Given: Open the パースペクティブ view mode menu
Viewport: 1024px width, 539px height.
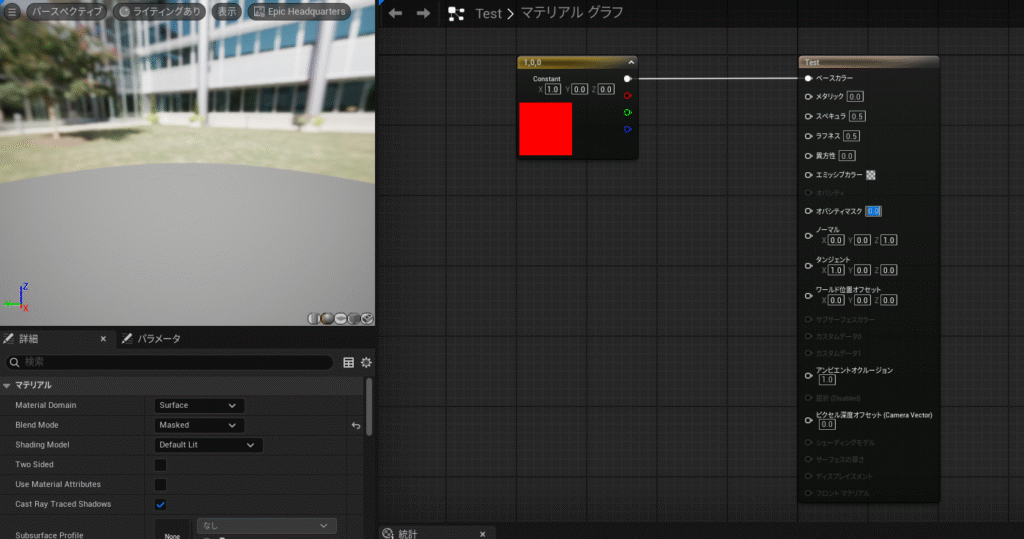Looking at the screenshot, I should point(67,12).
